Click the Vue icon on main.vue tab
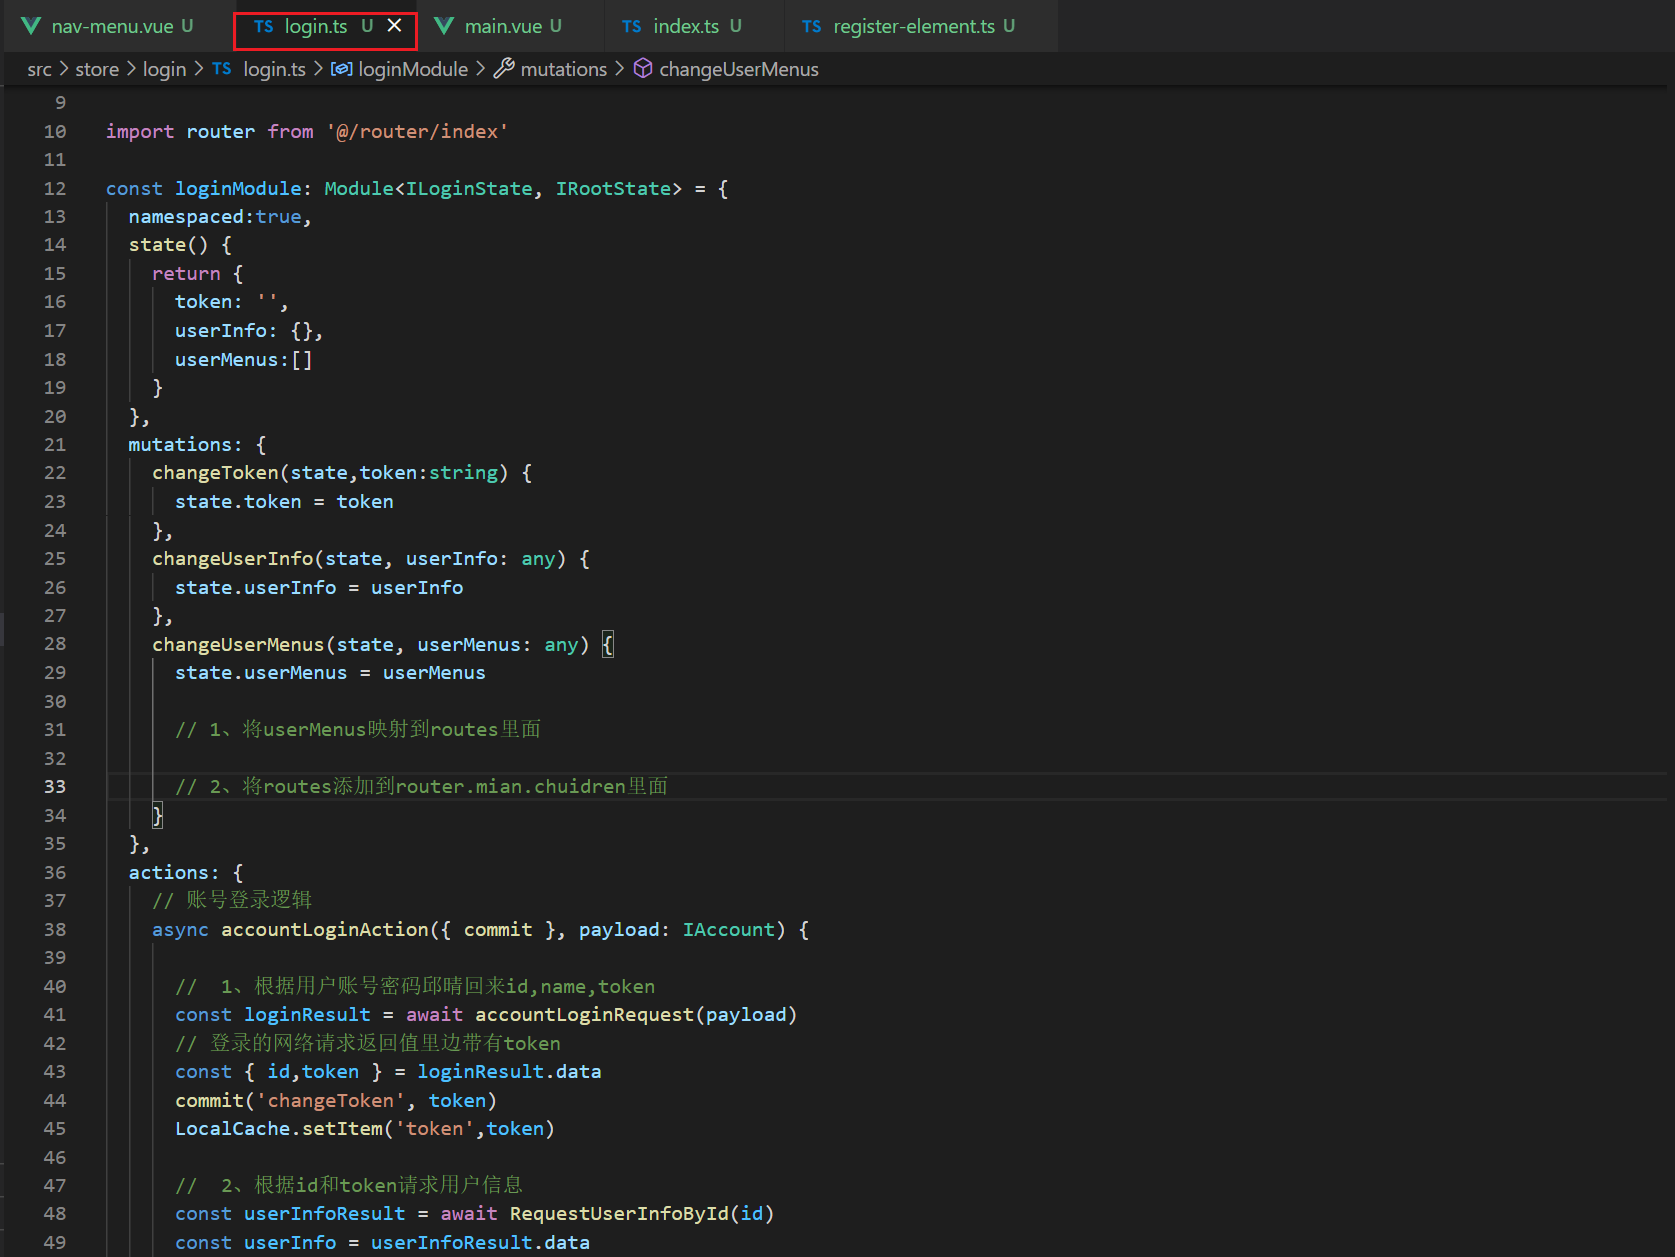The width and height of the screenshot is (1675, 1257). [x=444, y=26]
